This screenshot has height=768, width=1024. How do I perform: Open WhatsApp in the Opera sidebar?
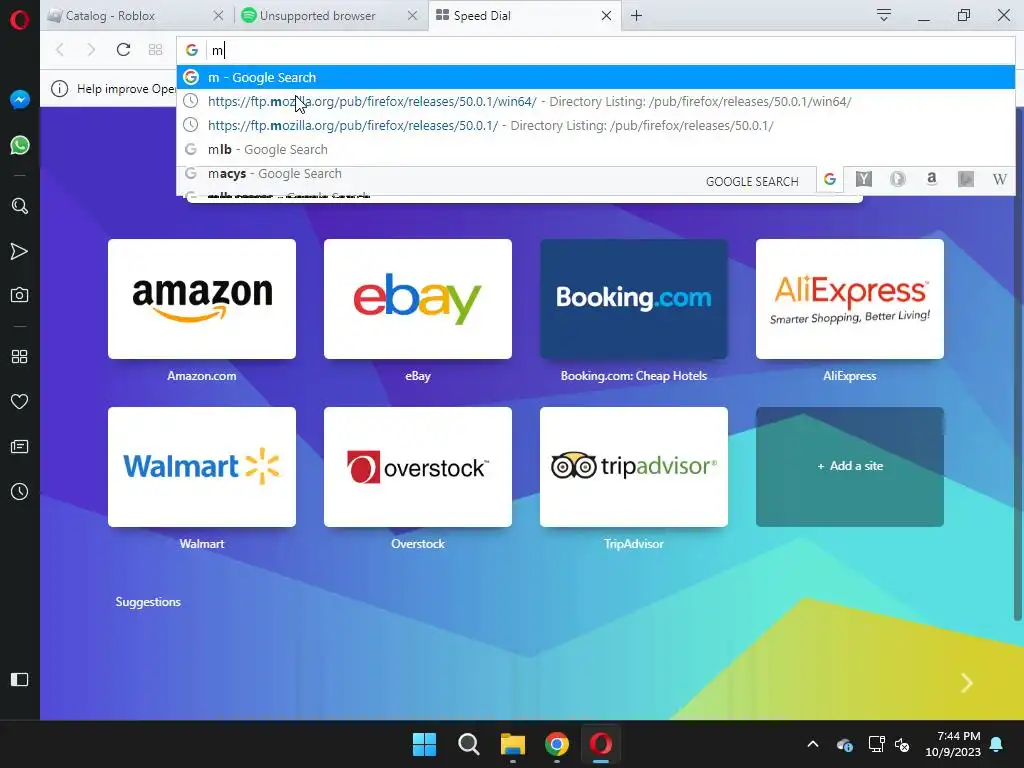tap(20, 145)
